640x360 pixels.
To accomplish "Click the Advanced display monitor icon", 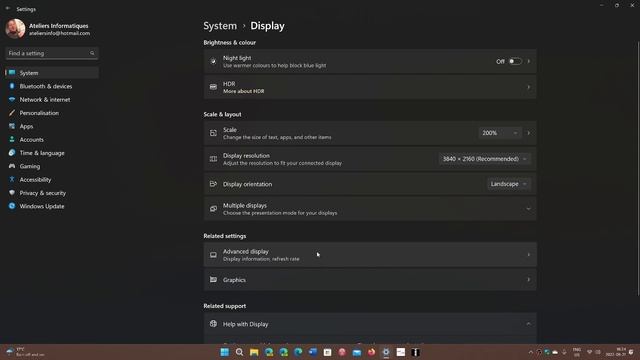I will click(213, 255).
